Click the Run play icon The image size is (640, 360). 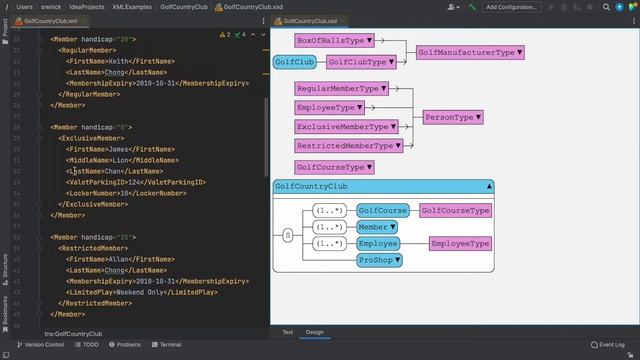[x=551, y=7]
